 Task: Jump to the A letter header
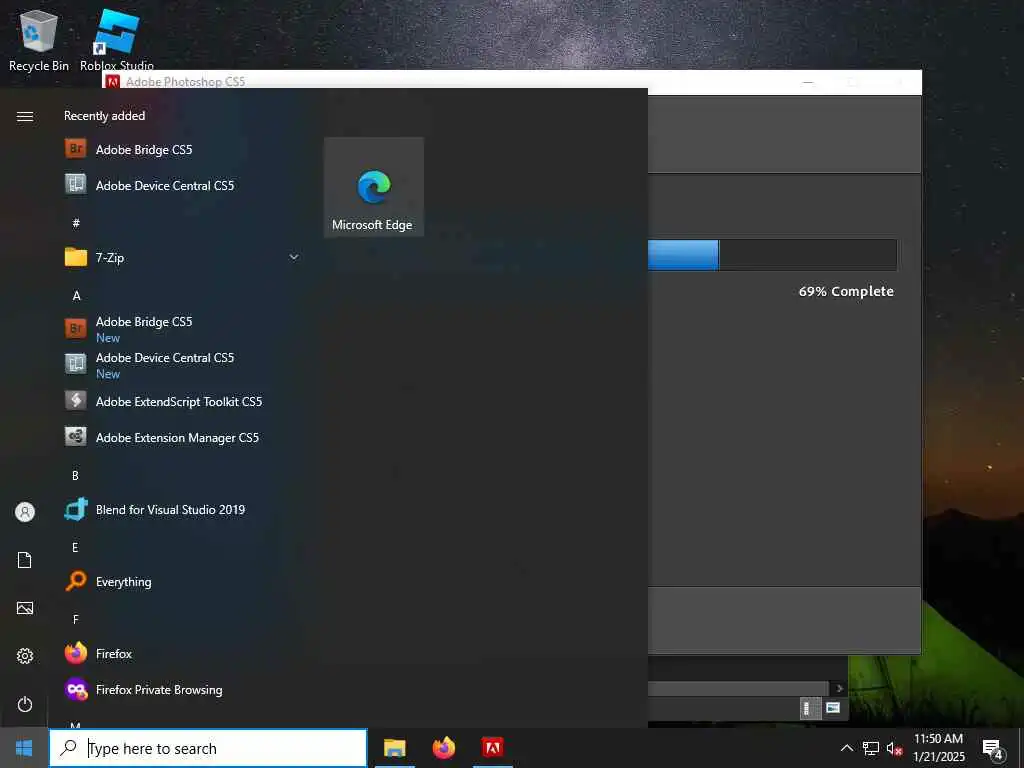[x=76, y=296]
